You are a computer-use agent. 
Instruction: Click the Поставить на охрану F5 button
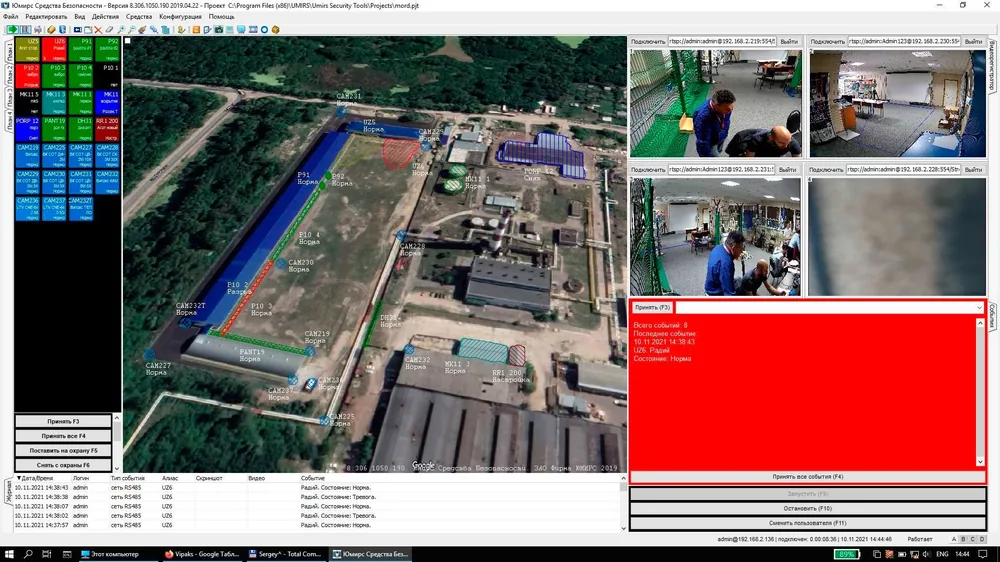63,450
